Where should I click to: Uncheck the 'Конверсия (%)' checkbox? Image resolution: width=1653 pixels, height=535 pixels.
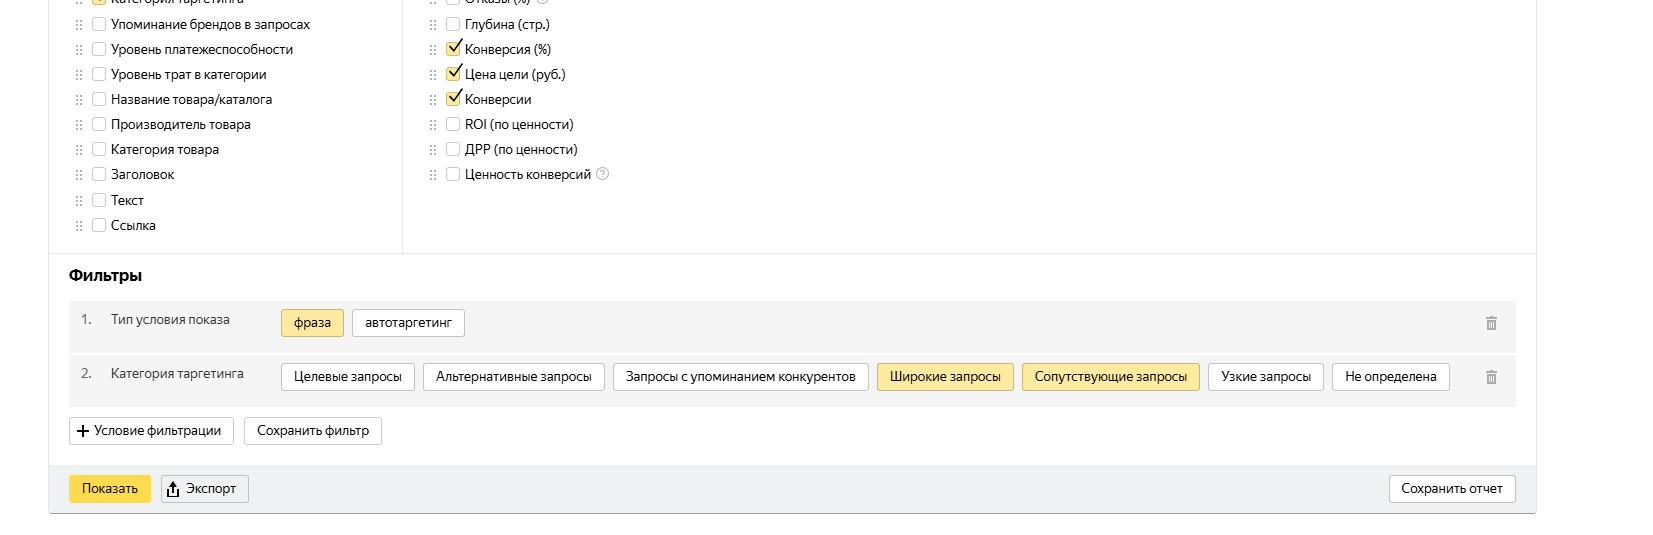pyautogui.click(x=453, y=49)
